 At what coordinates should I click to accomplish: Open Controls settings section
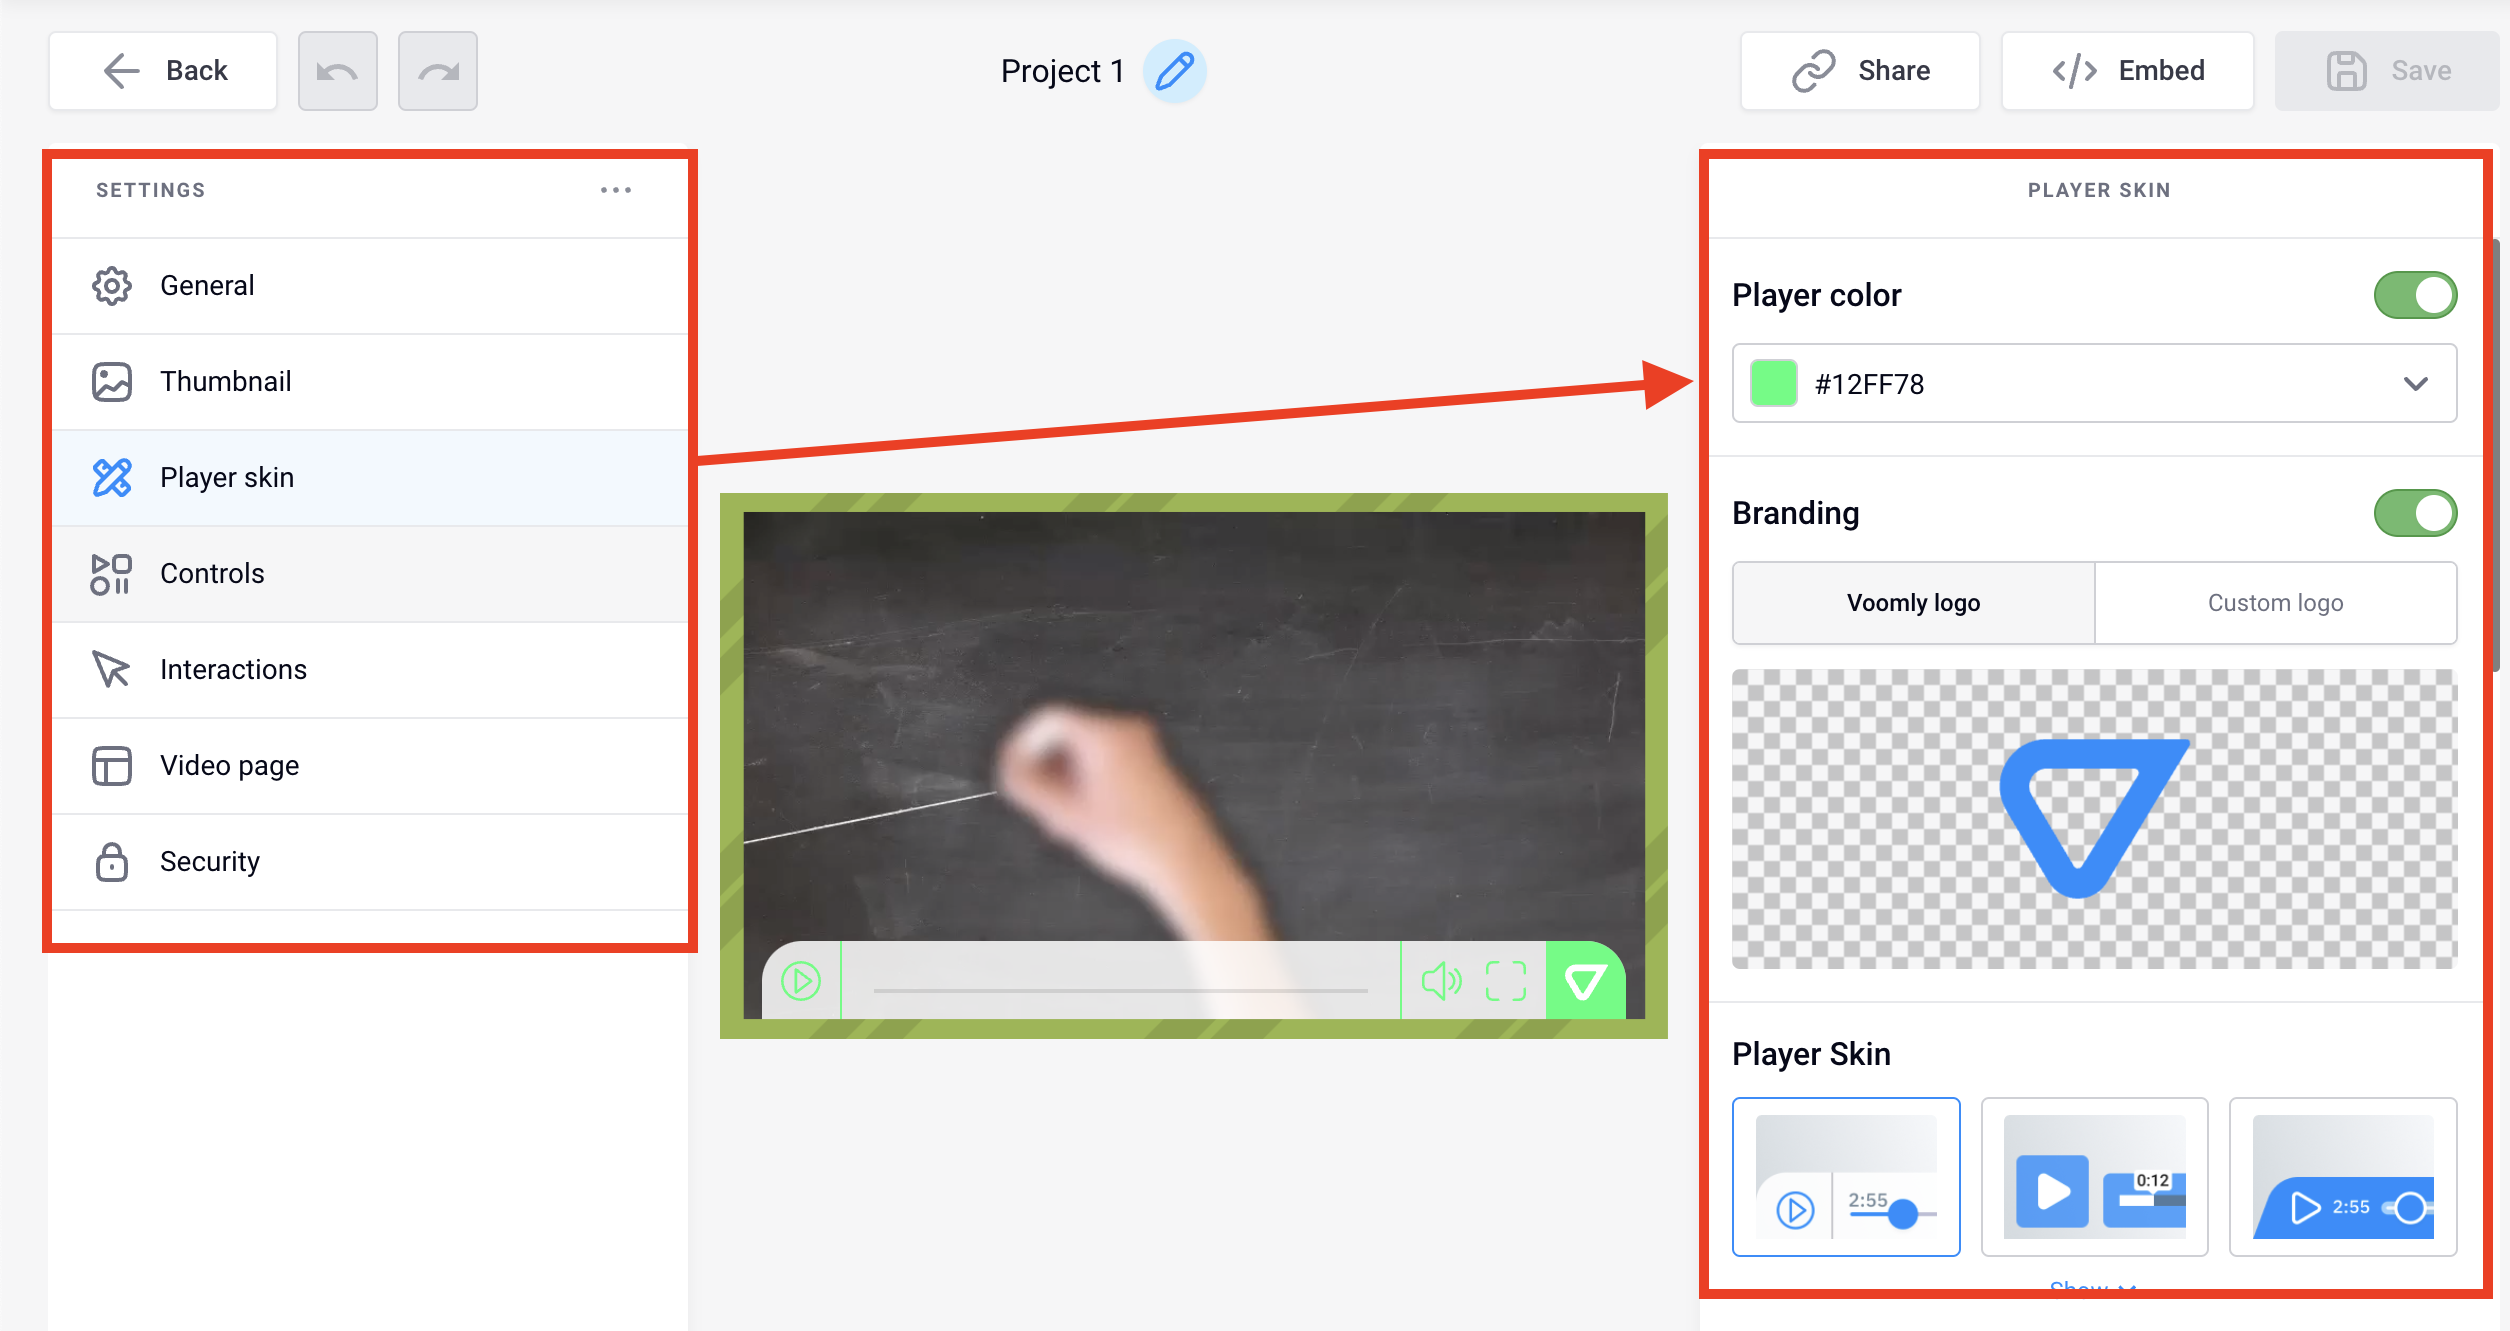pos(212,574)
